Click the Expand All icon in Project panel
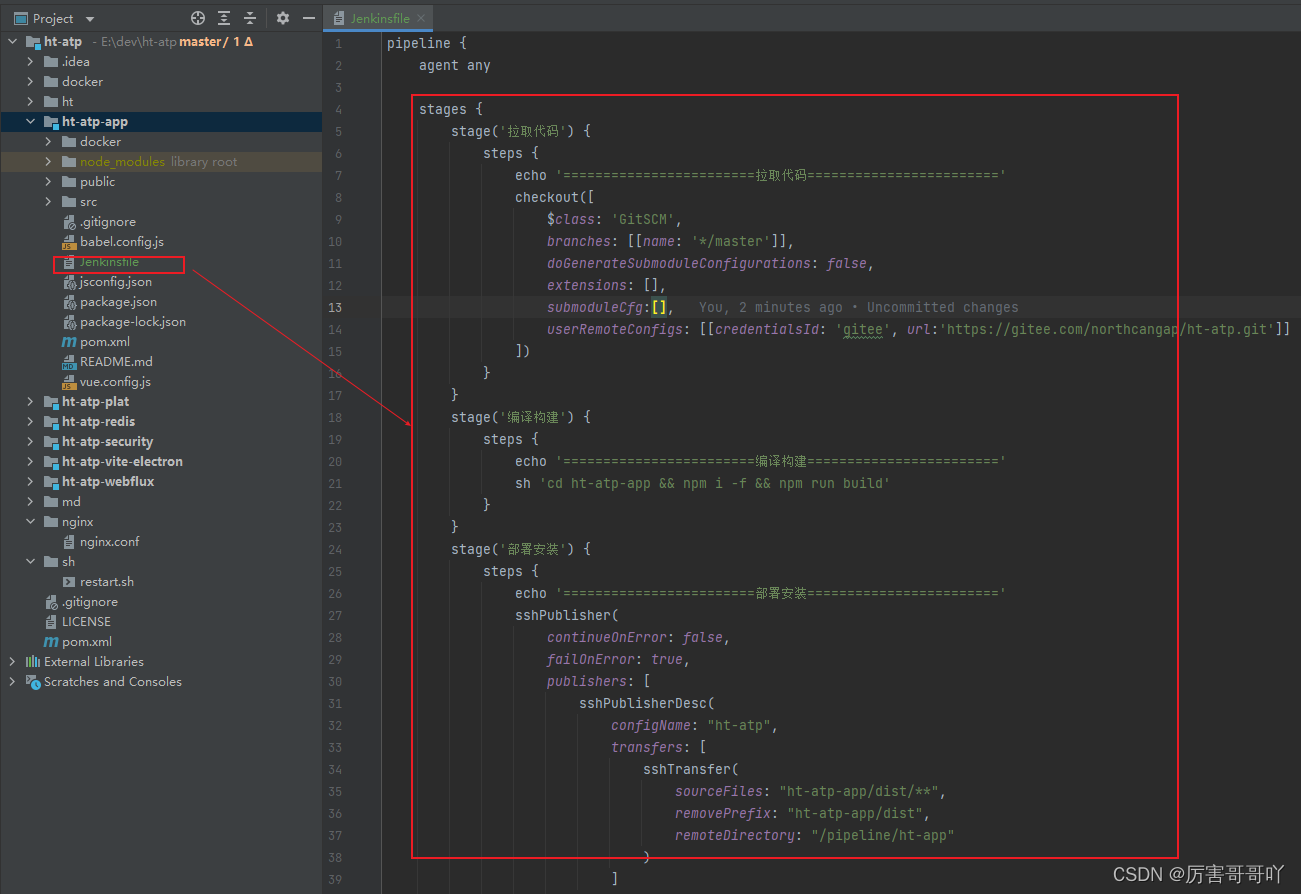 [224, 18]
